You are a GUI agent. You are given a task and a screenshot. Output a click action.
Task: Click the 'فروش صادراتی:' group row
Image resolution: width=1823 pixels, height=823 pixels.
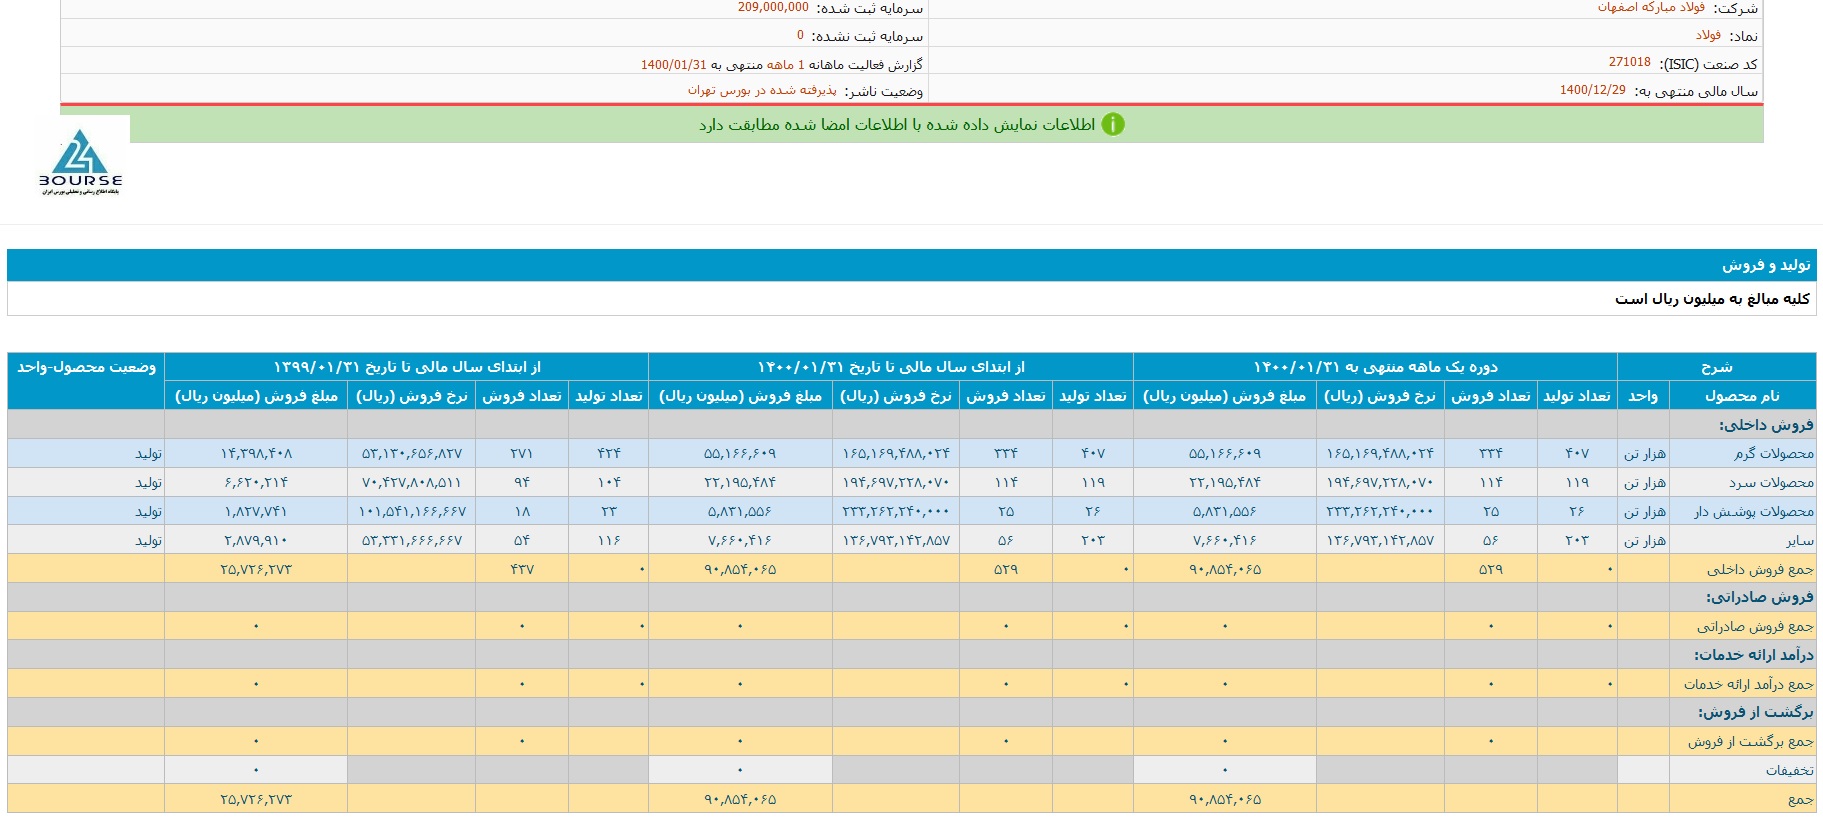(911, 597)
